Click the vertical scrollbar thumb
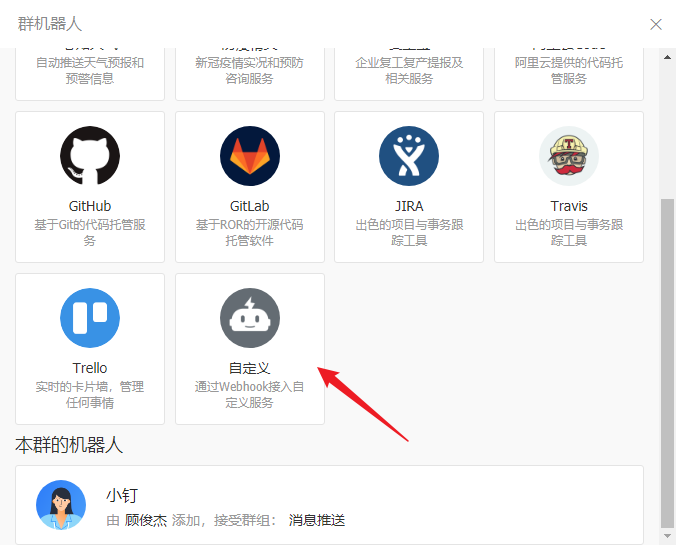 point(667,363)
